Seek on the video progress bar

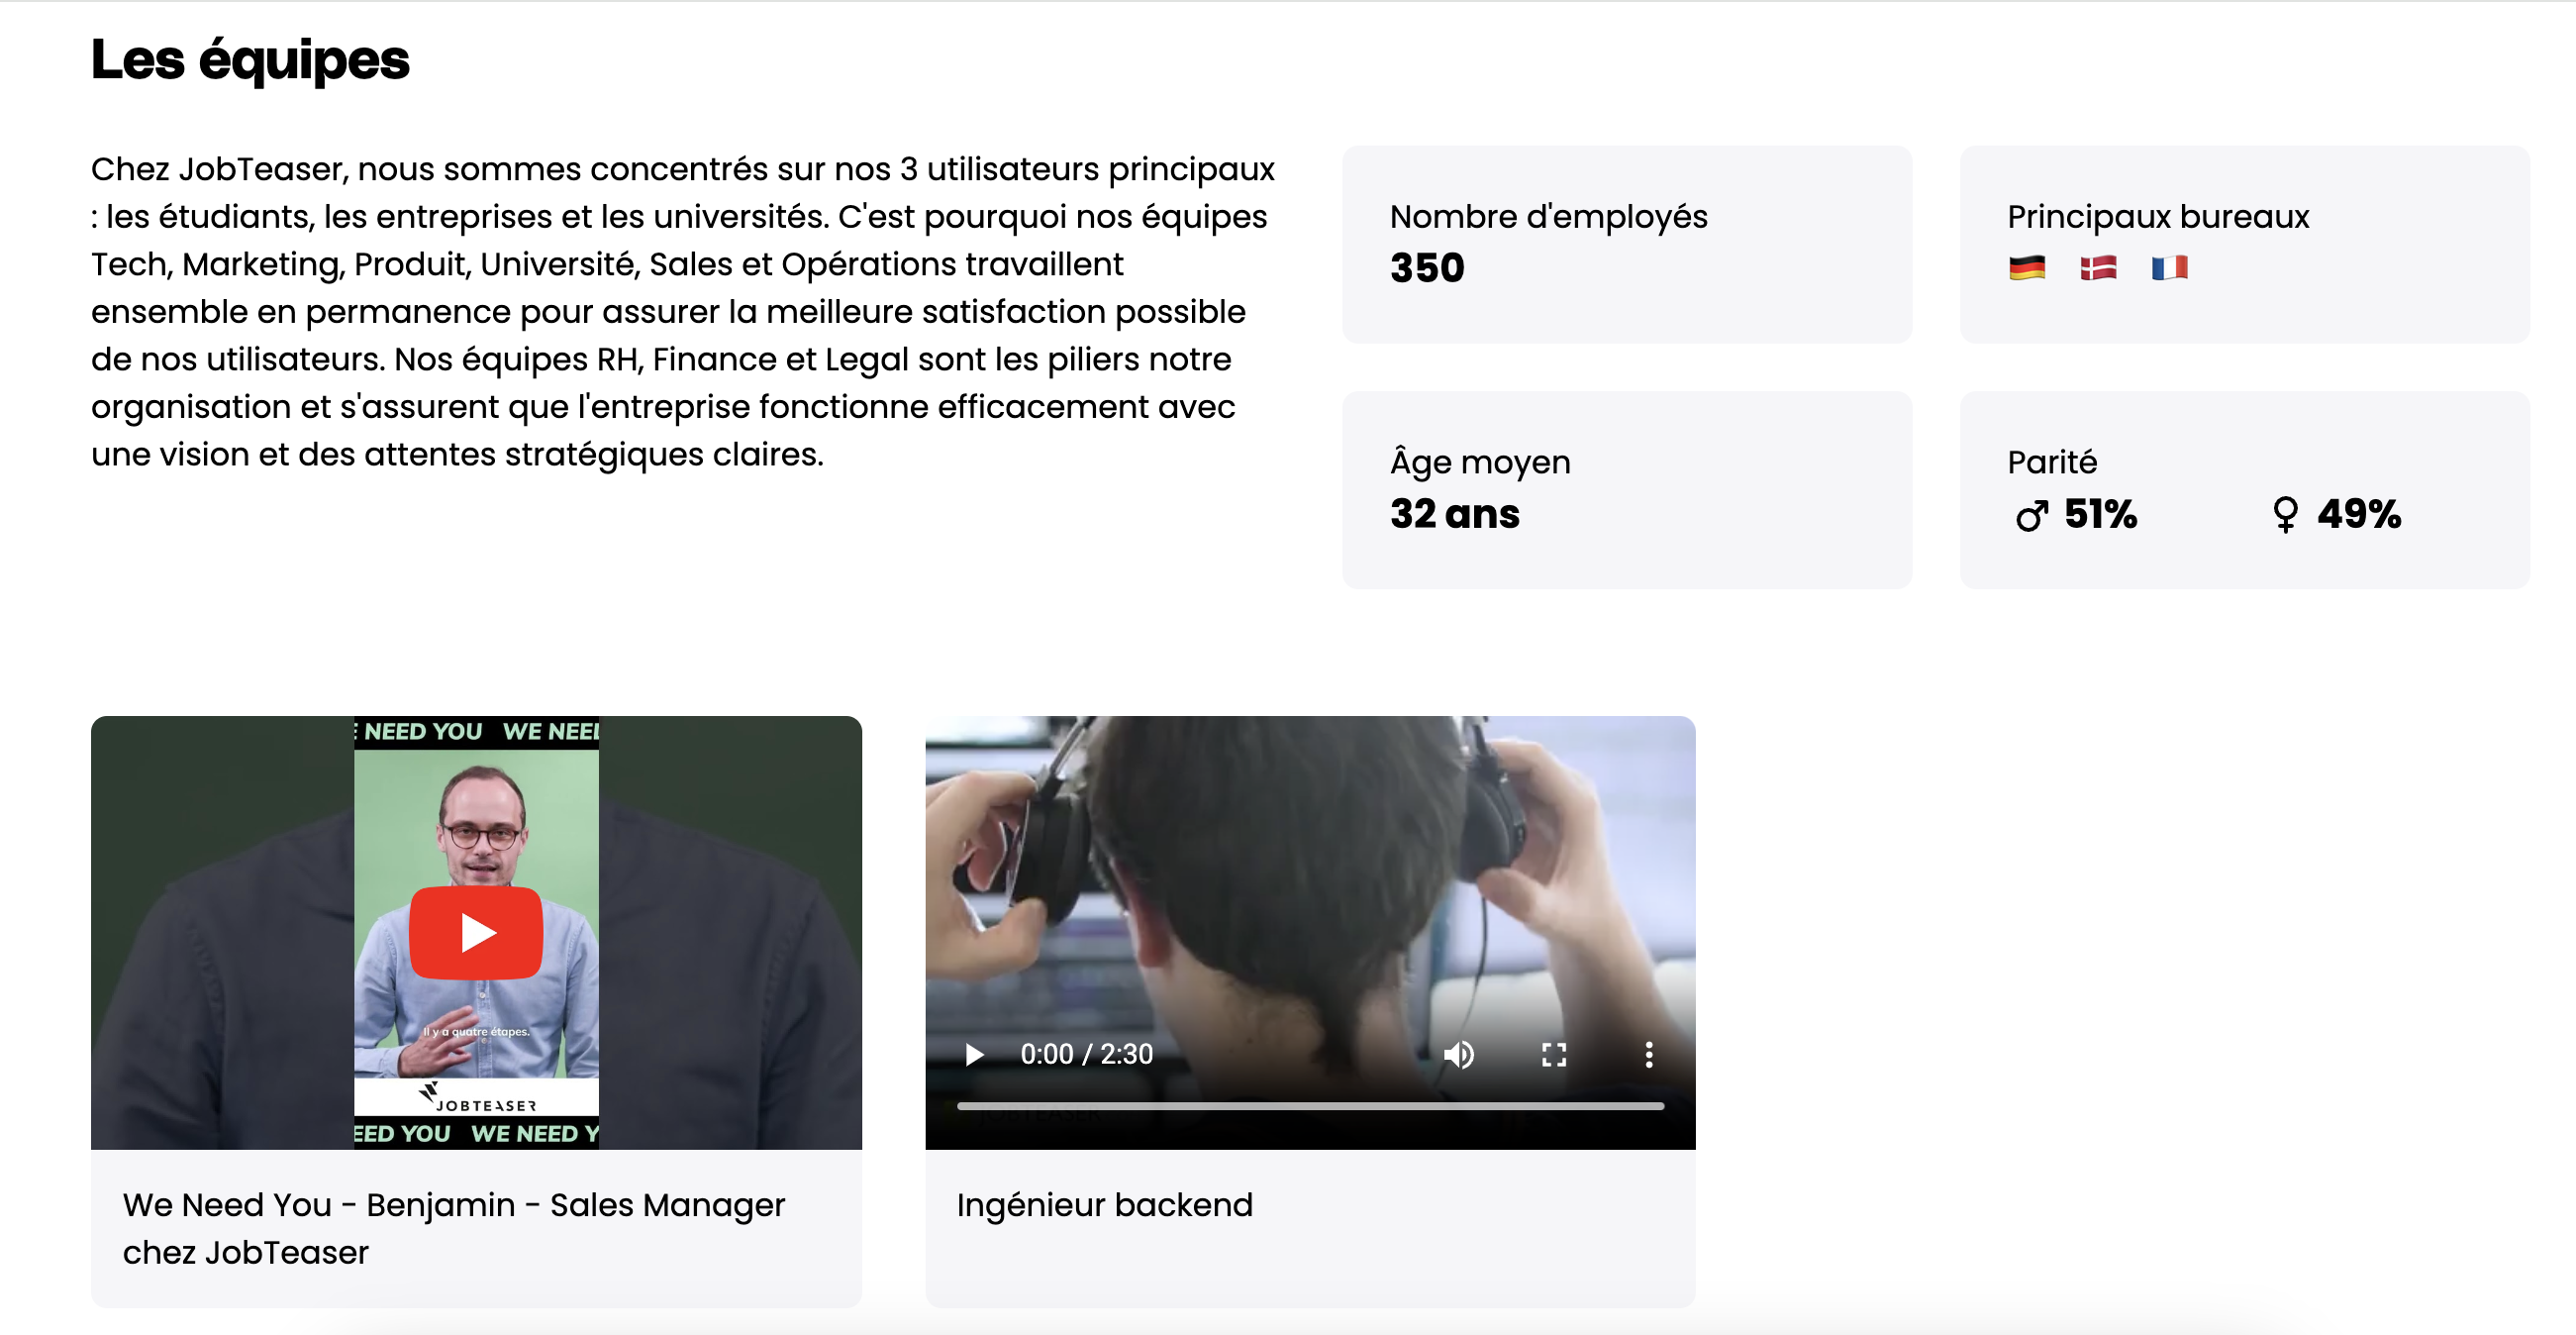click(x=1310, y=1106)
